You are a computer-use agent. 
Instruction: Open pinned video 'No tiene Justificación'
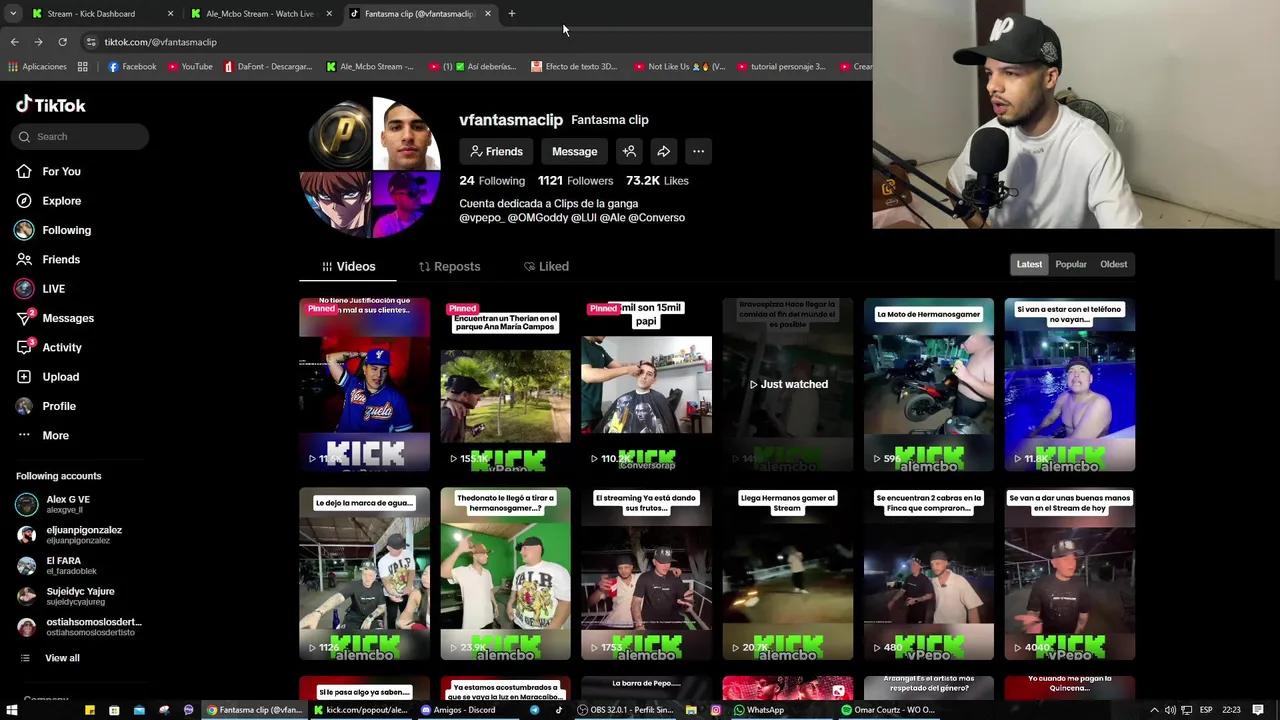point(364,384)
